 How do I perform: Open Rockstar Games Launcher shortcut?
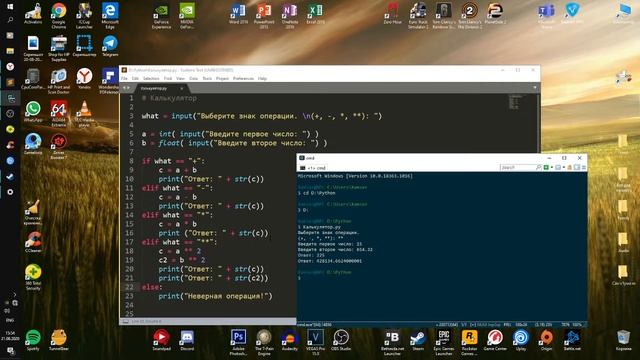pos(469,342)
